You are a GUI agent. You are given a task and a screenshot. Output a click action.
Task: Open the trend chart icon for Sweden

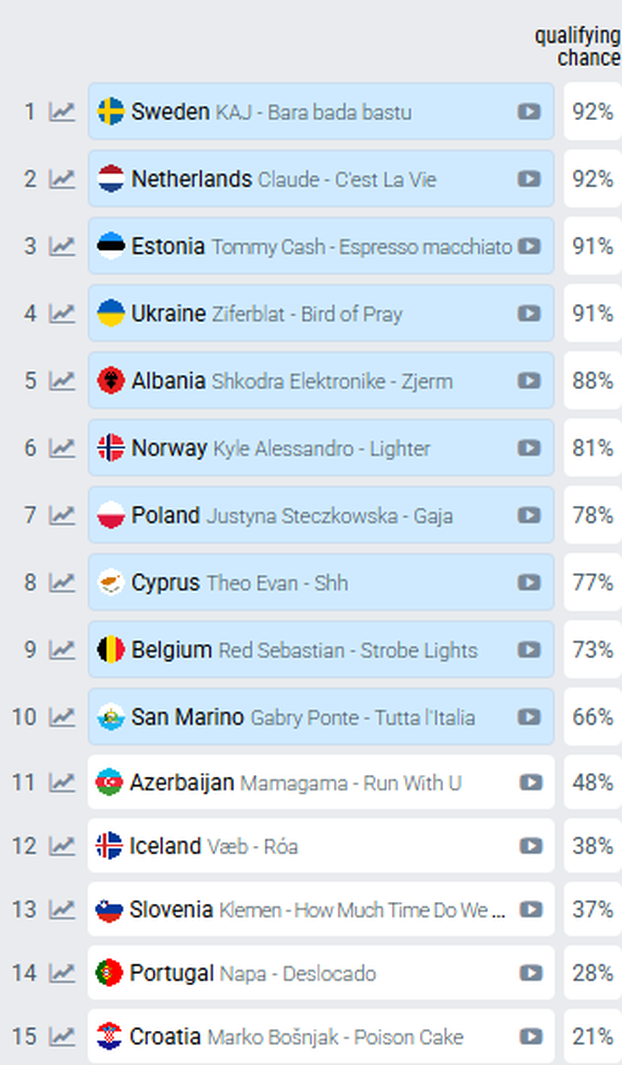(x=61, y=111)
